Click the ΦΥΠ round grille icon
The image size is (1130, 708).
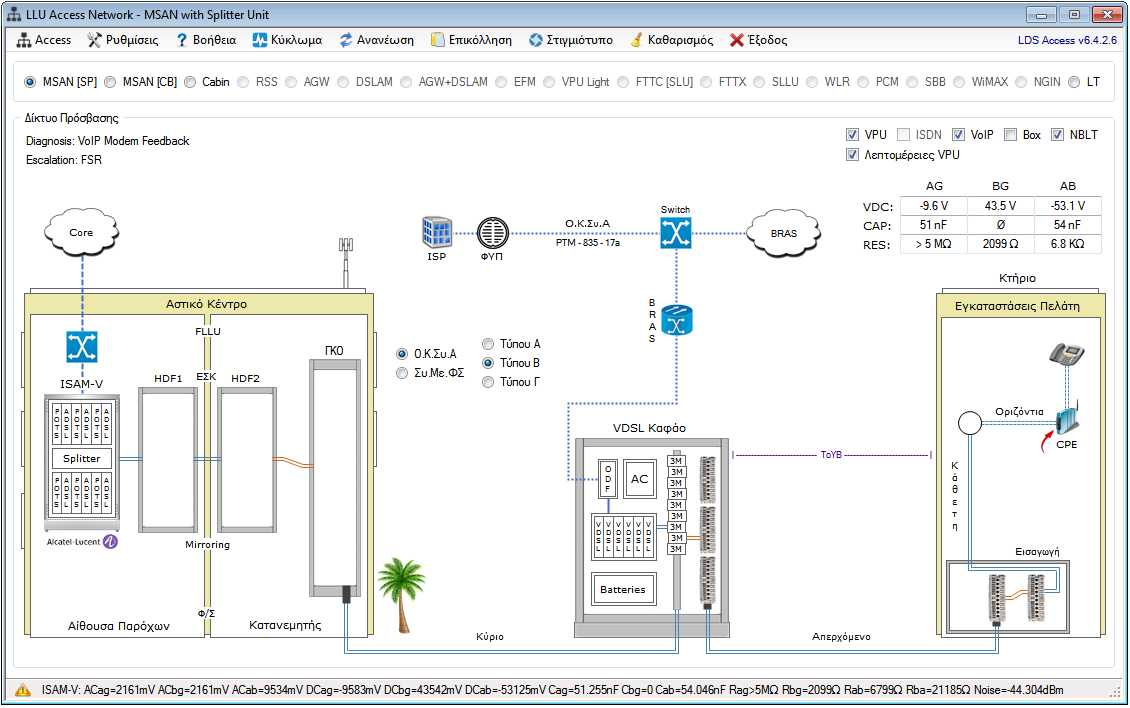(x=491, y=233)
